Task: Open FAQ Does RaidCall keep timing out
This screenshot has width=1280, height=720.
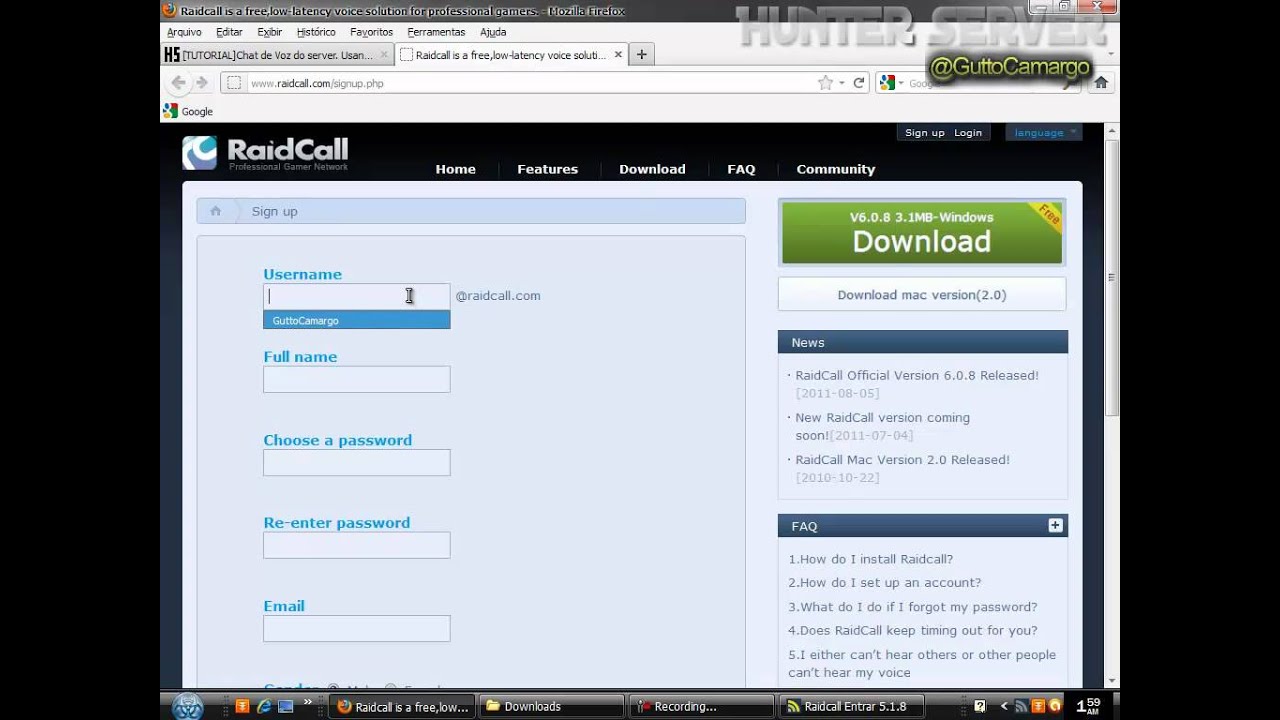Action: pos(912,631)
